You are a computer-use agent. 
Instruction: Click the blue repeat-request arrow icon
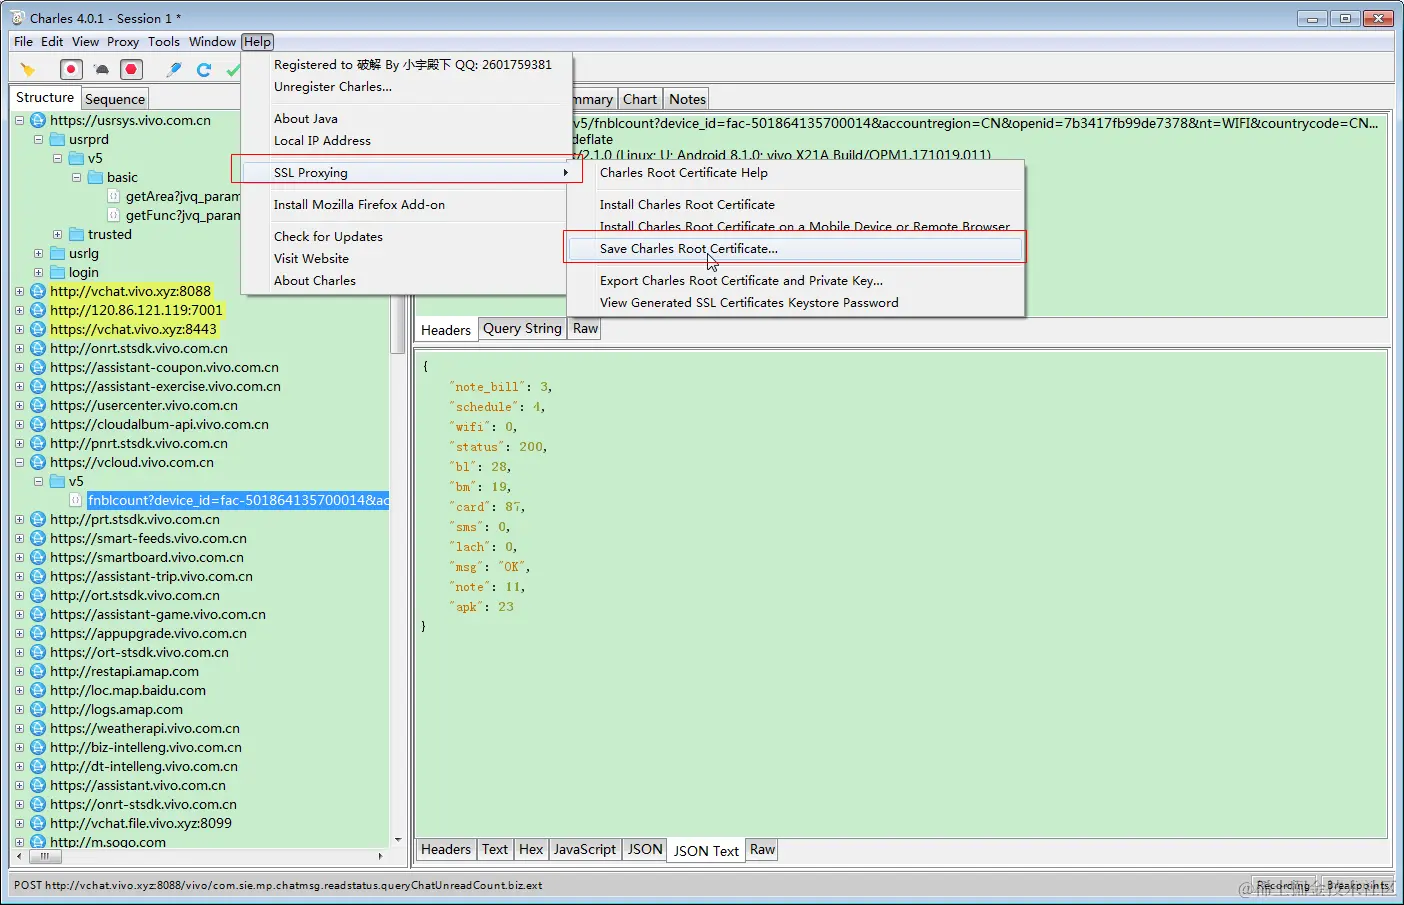point(204,69)
